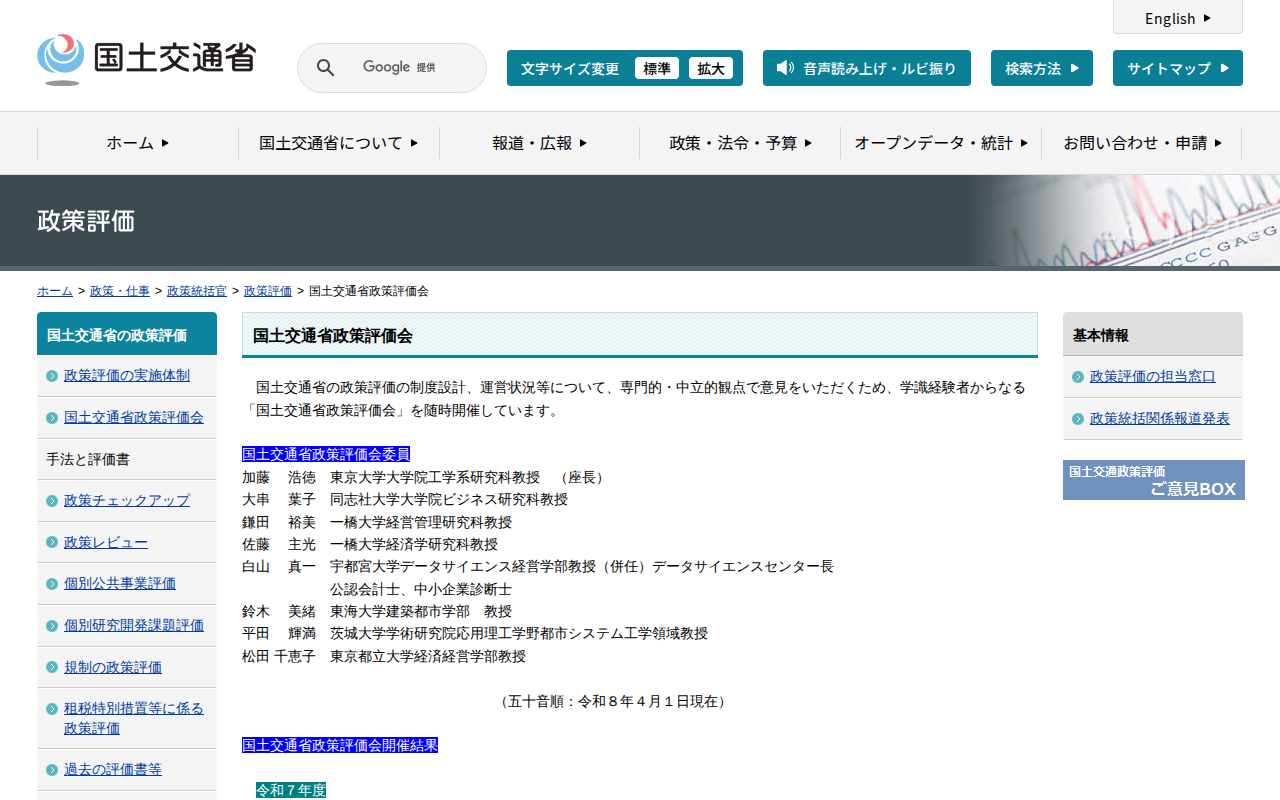Open the ご意見BOX banner
The image size is (1280, 800).
(x=1153, y=480)
